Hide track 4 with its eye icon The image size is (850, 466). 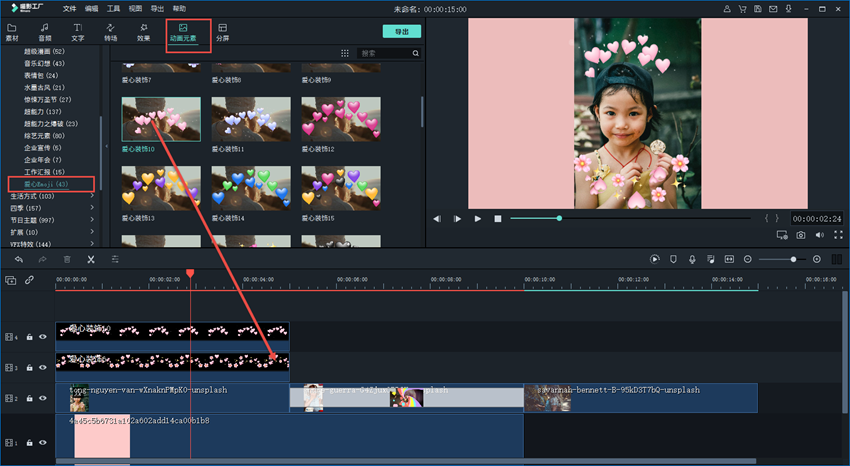tap(43, 337)
